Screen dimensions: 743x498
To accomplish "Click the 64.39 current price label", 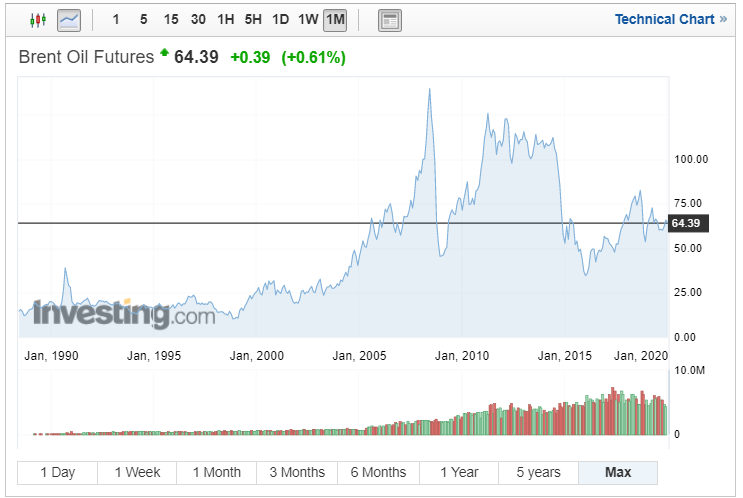I will (x=688, y=223).
